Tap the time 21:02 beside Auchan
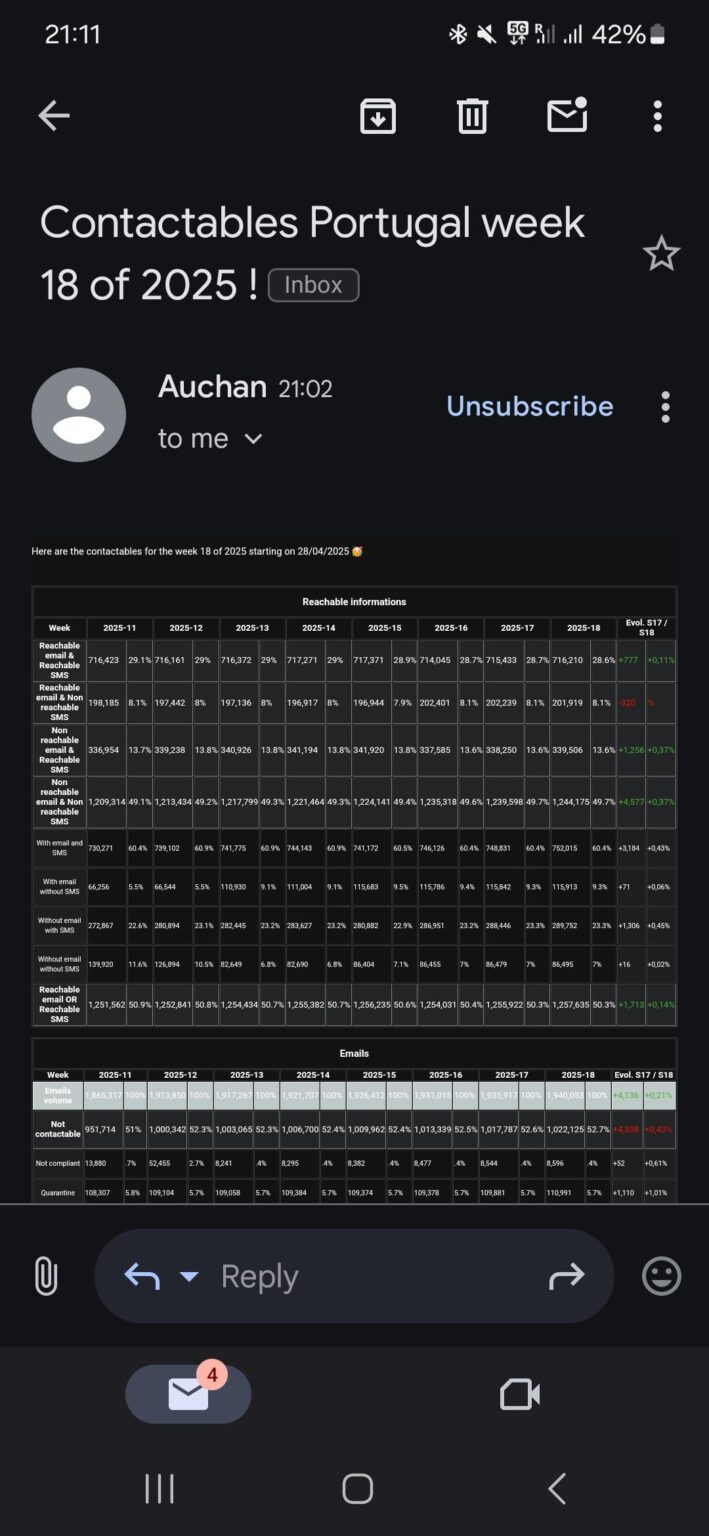This screenshot has width=709, height=1536. tap(305, 388)
